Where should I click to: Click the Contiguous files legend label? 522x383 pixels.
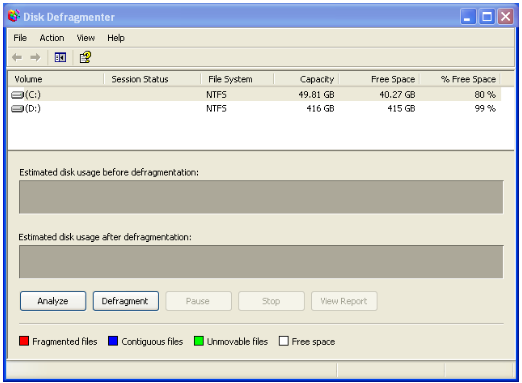click(152, 342)
